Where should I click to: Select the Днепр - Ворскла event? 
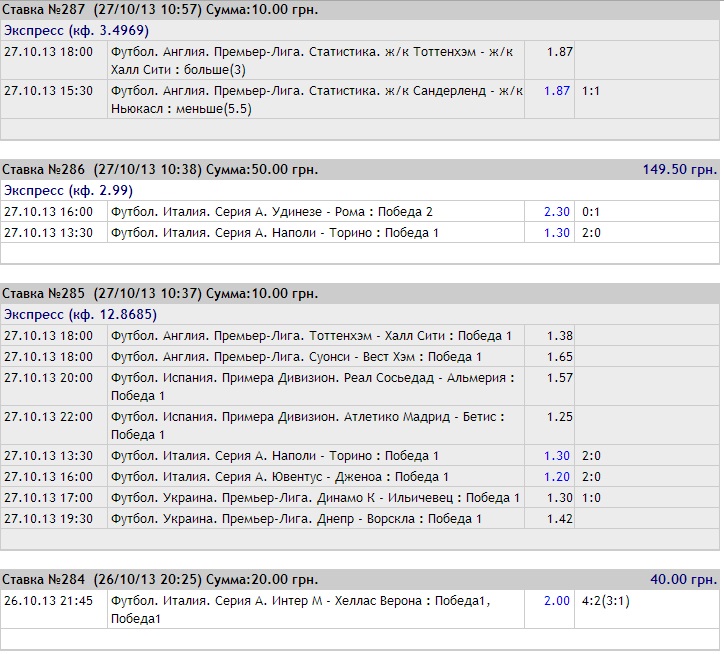296,519
